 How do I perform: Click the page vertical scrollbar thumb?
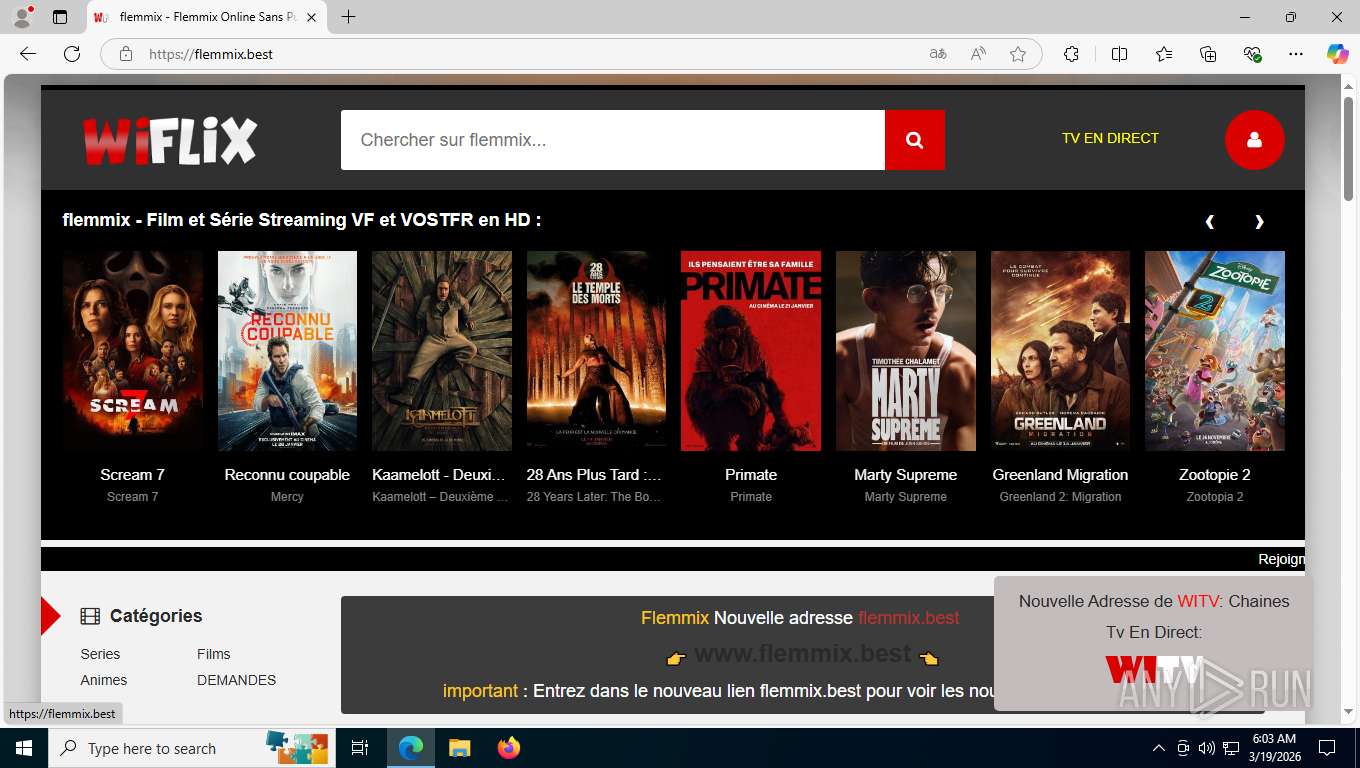click(x=1348, y=148)
